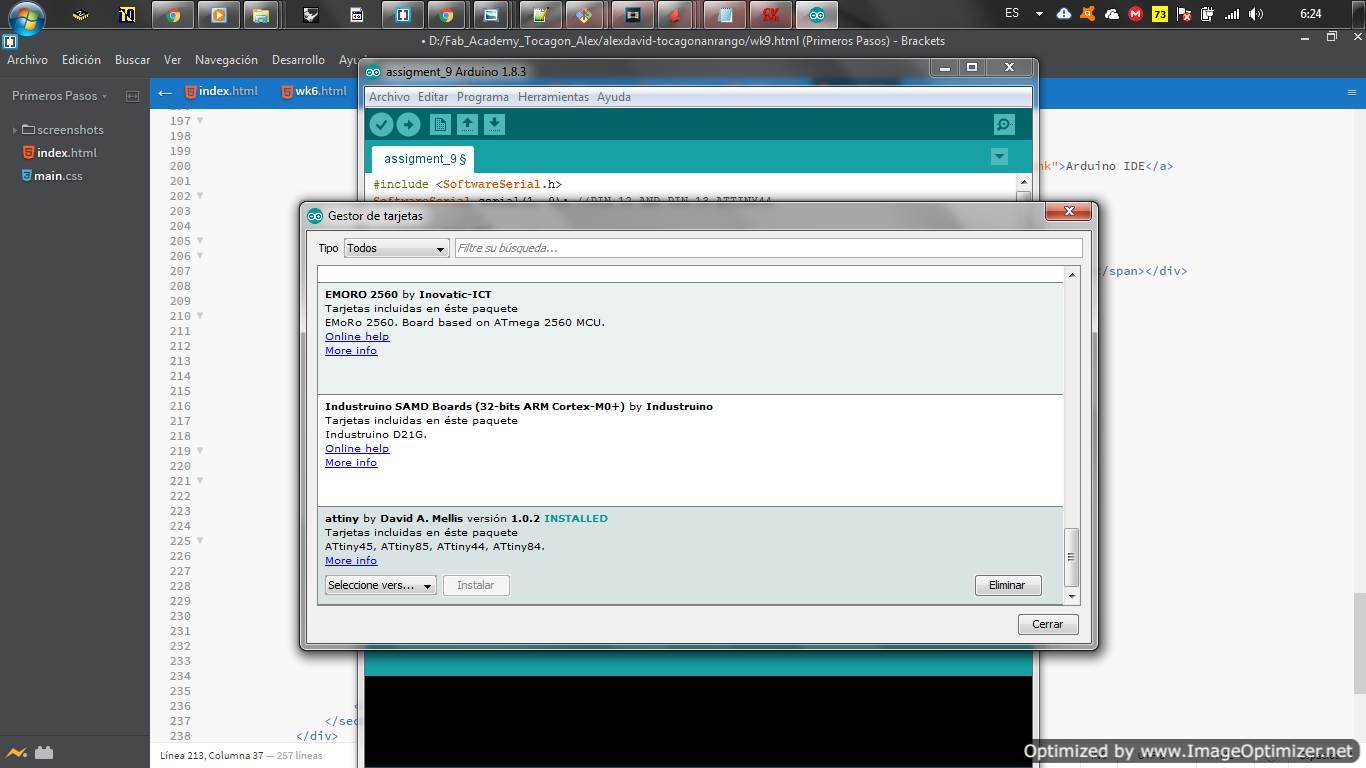This screenshot has width=1366, height=768.
Task: Save the sketch with Save icon
Action: tap(494, 124)
